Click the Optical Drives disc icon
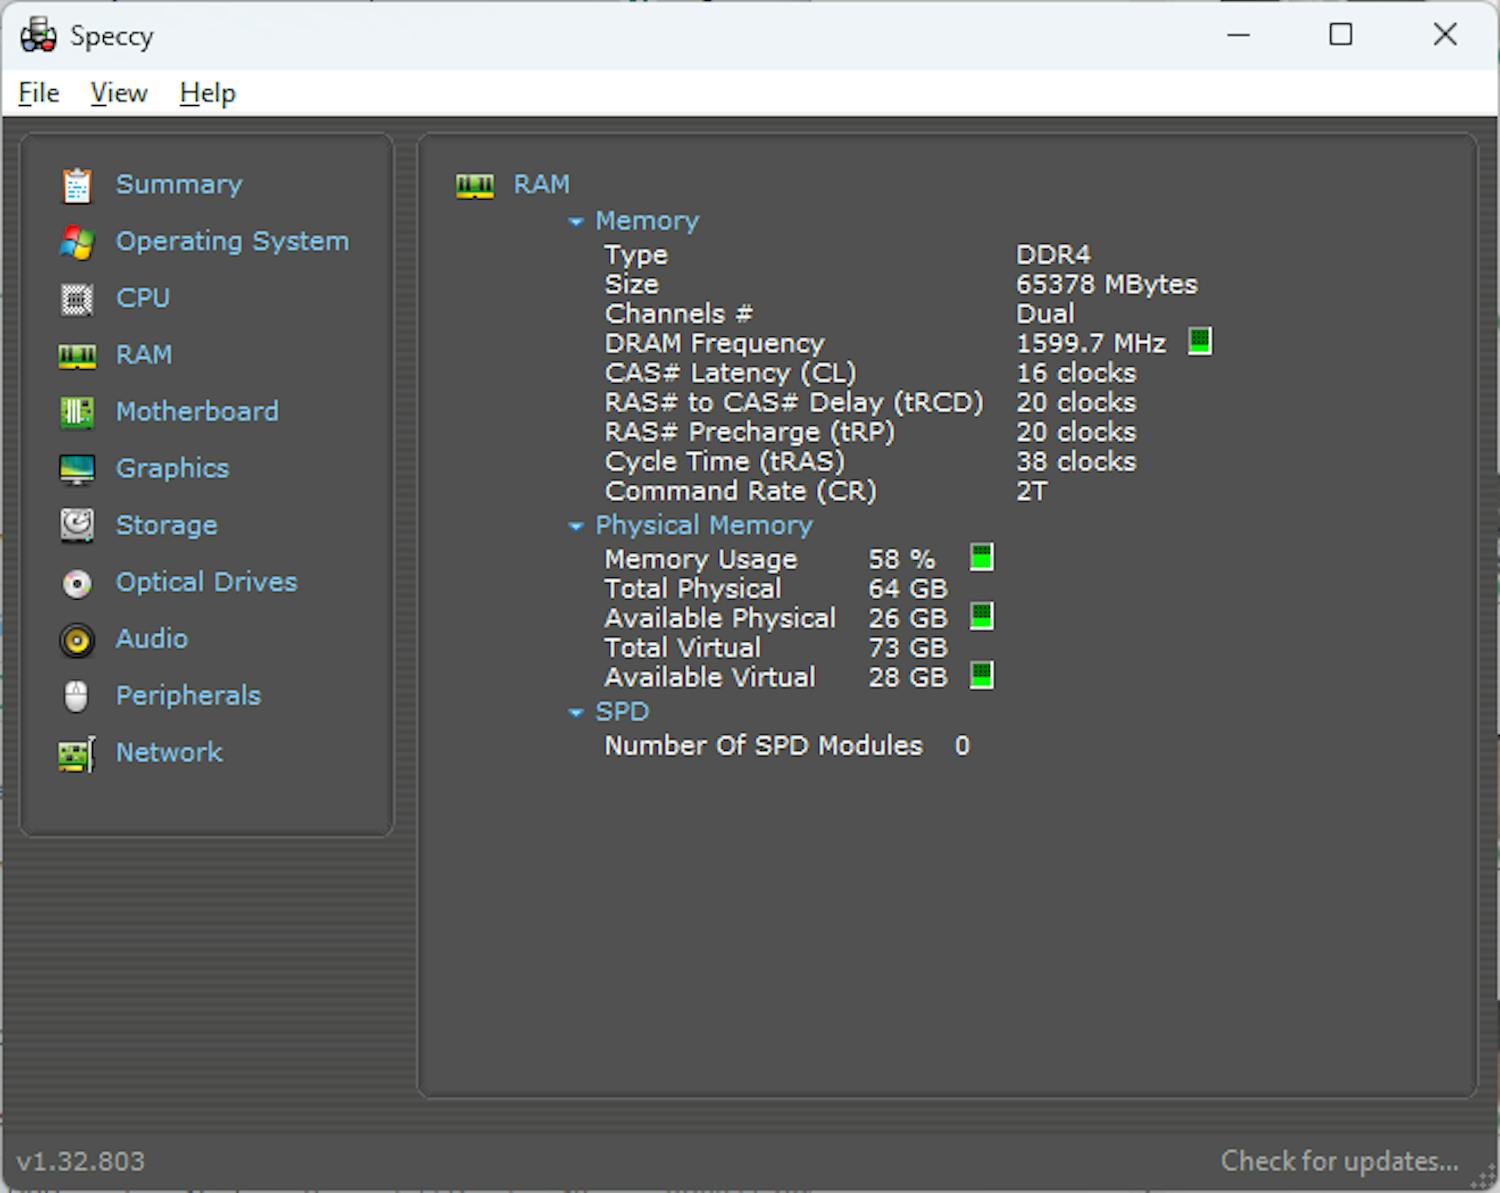Viewport: 1500px width, 1193px height. (x=77, y=582)
